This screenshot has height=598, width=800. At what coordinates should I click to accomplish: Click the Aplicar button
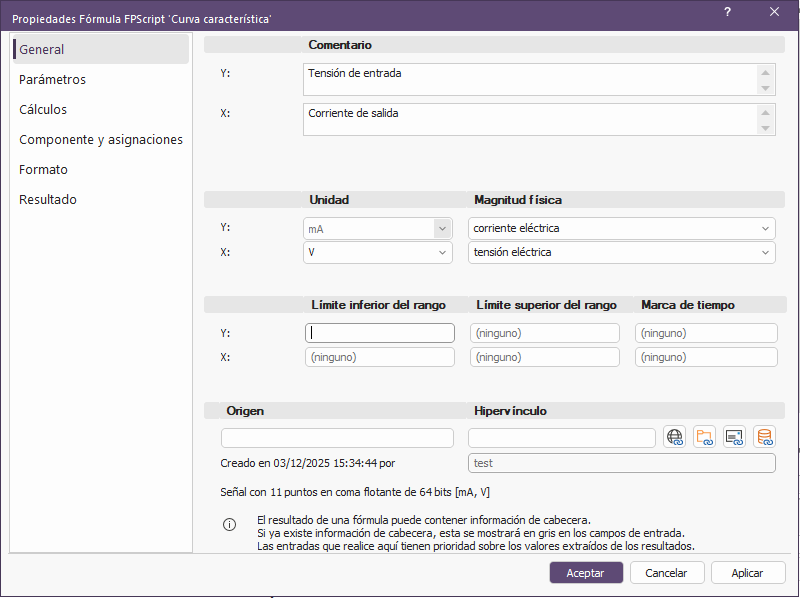[747, 573]
